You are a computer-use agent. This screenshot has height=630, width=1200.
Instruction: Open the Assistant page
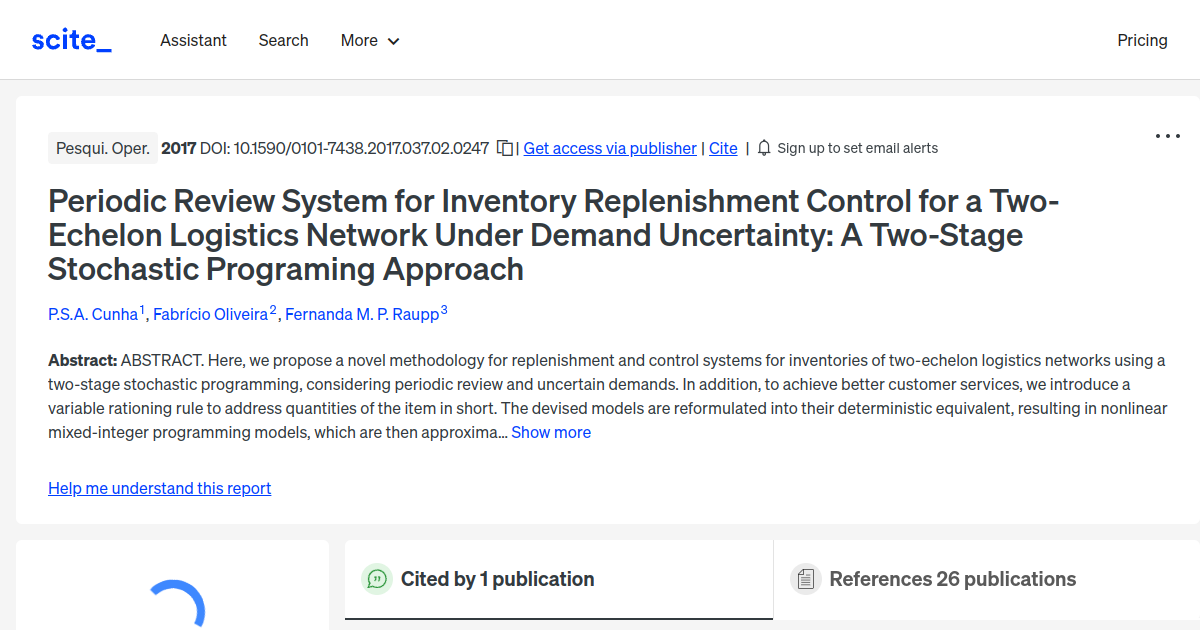(x=193, y=40)
